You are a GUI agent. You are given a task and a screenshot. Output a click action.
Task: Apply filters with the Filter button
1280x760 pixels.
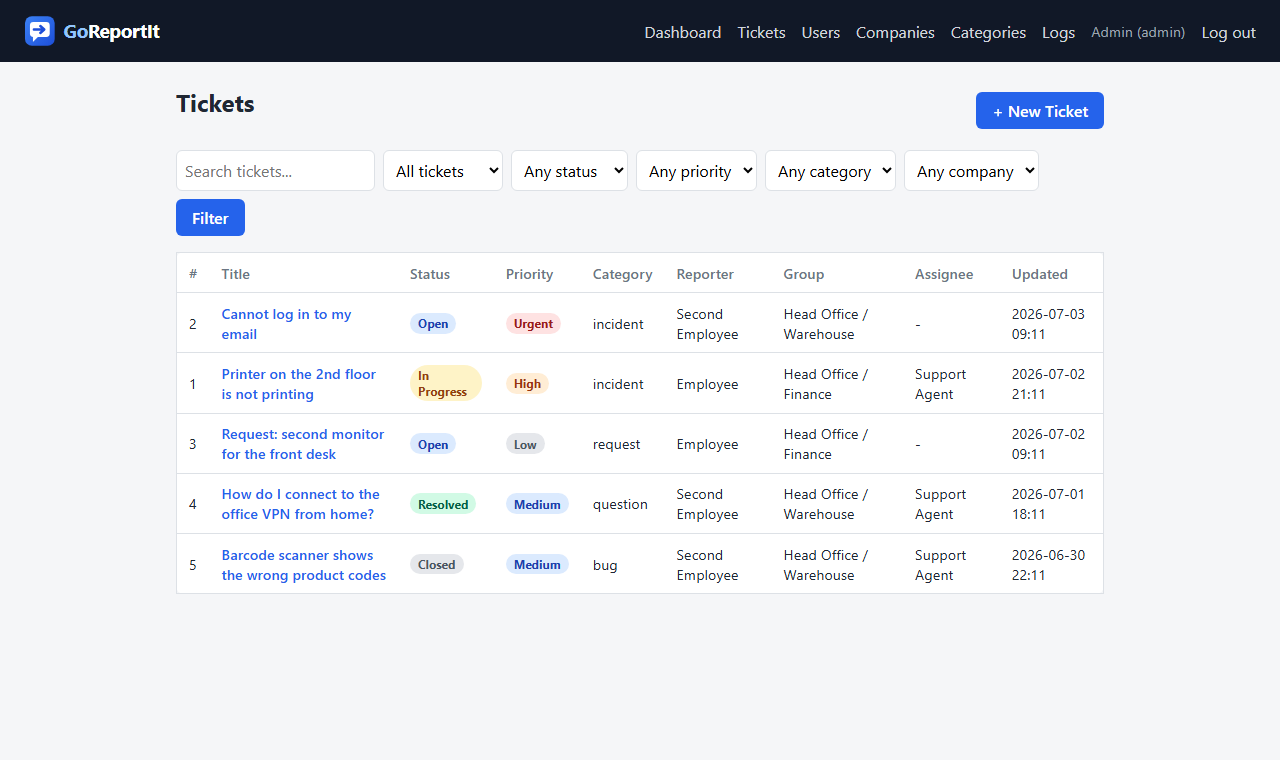coord(210,218)
